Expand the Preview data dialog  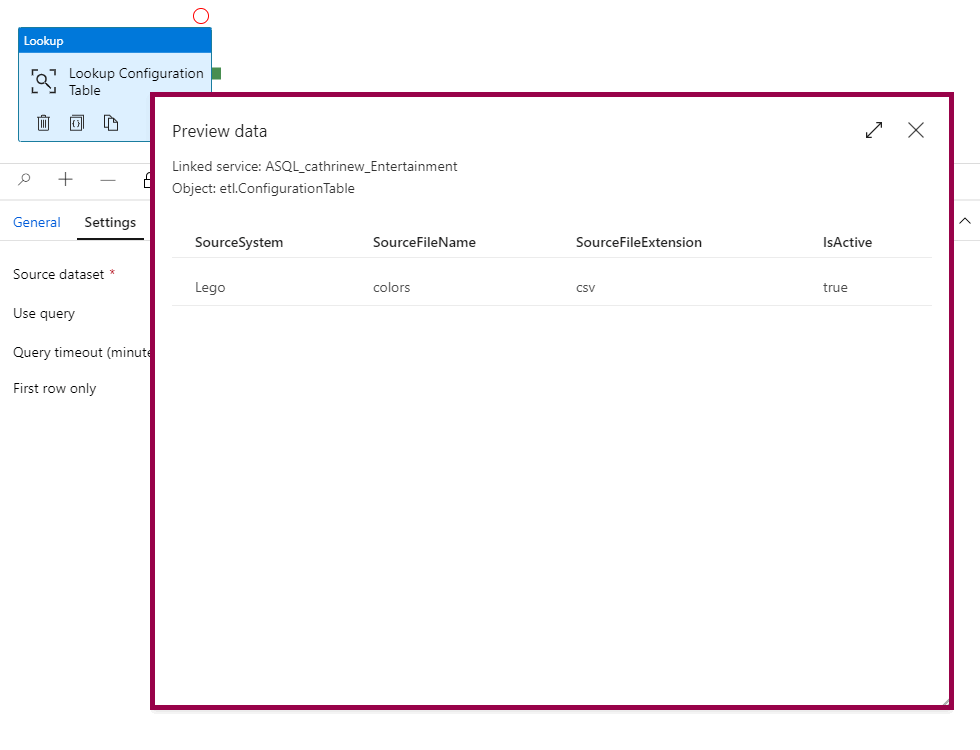pos(874,130)
